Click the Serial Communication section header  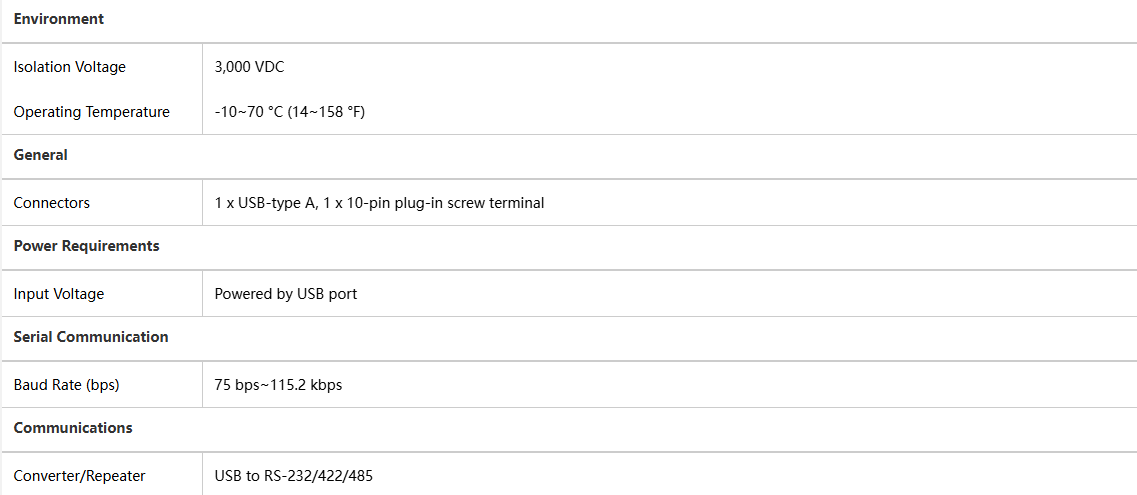pyautogui.click(x=90, y=337)
